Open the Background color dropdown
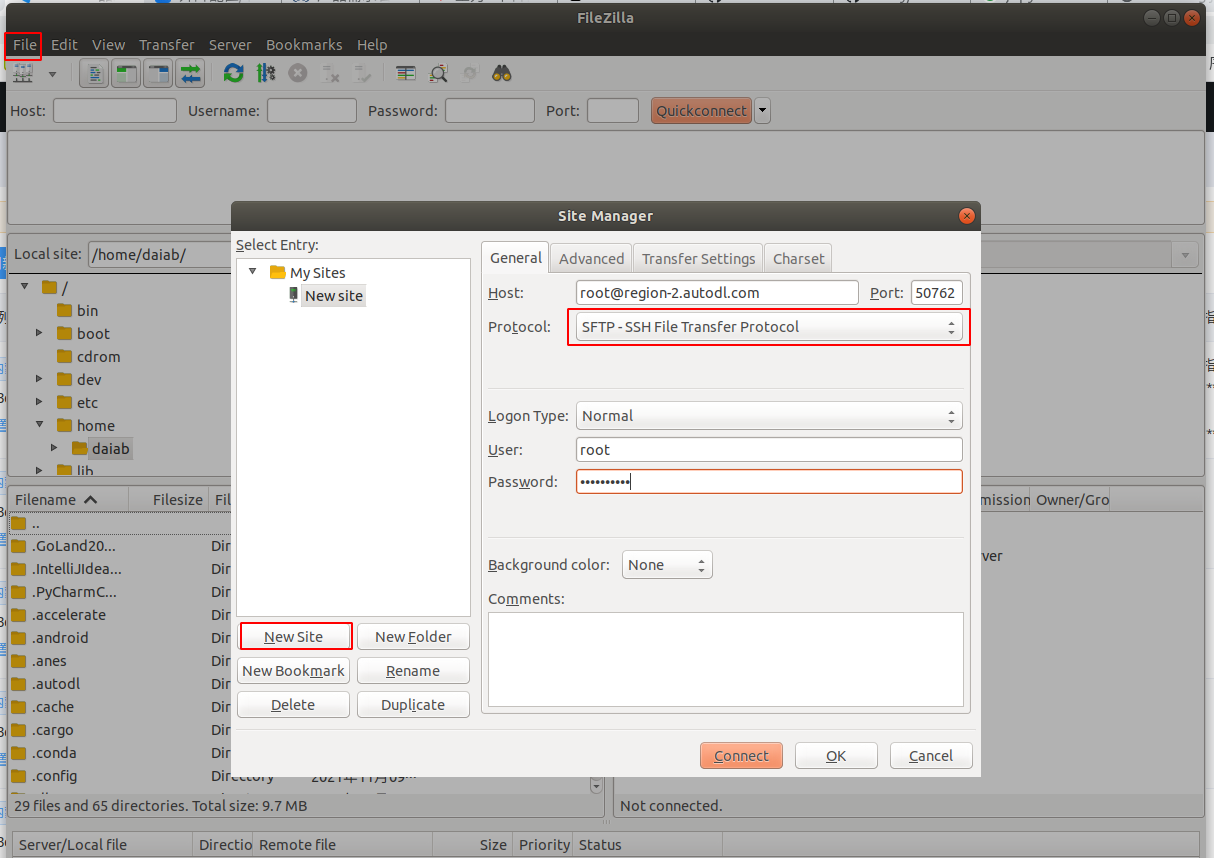1214x858 pixels. 667,565
